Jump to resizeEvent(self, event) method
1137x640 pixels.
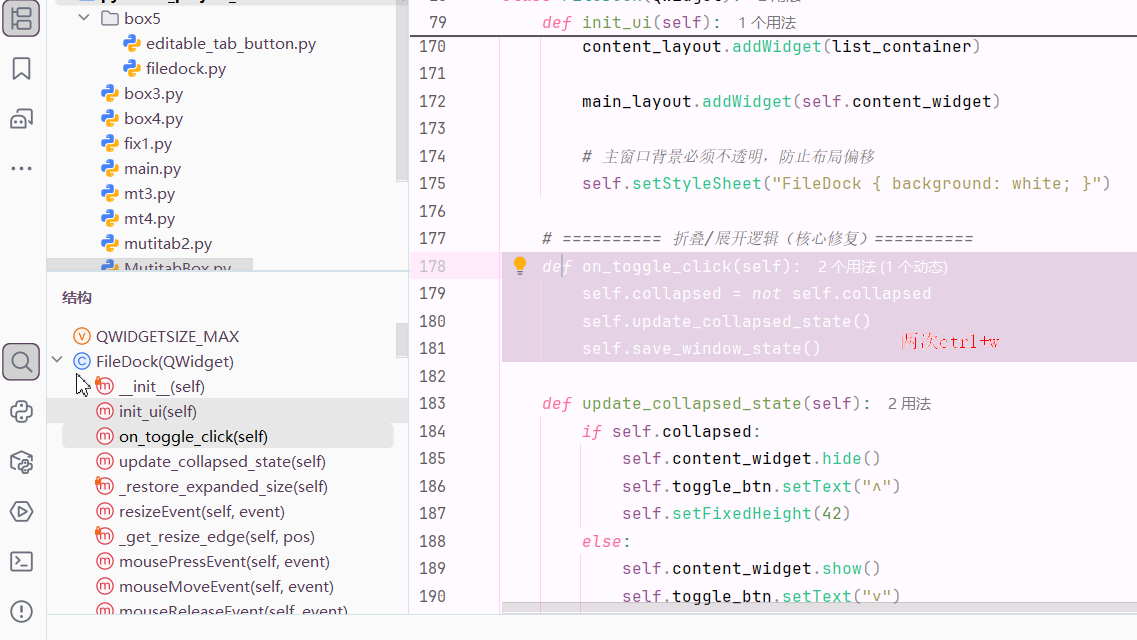coord(202,511)
